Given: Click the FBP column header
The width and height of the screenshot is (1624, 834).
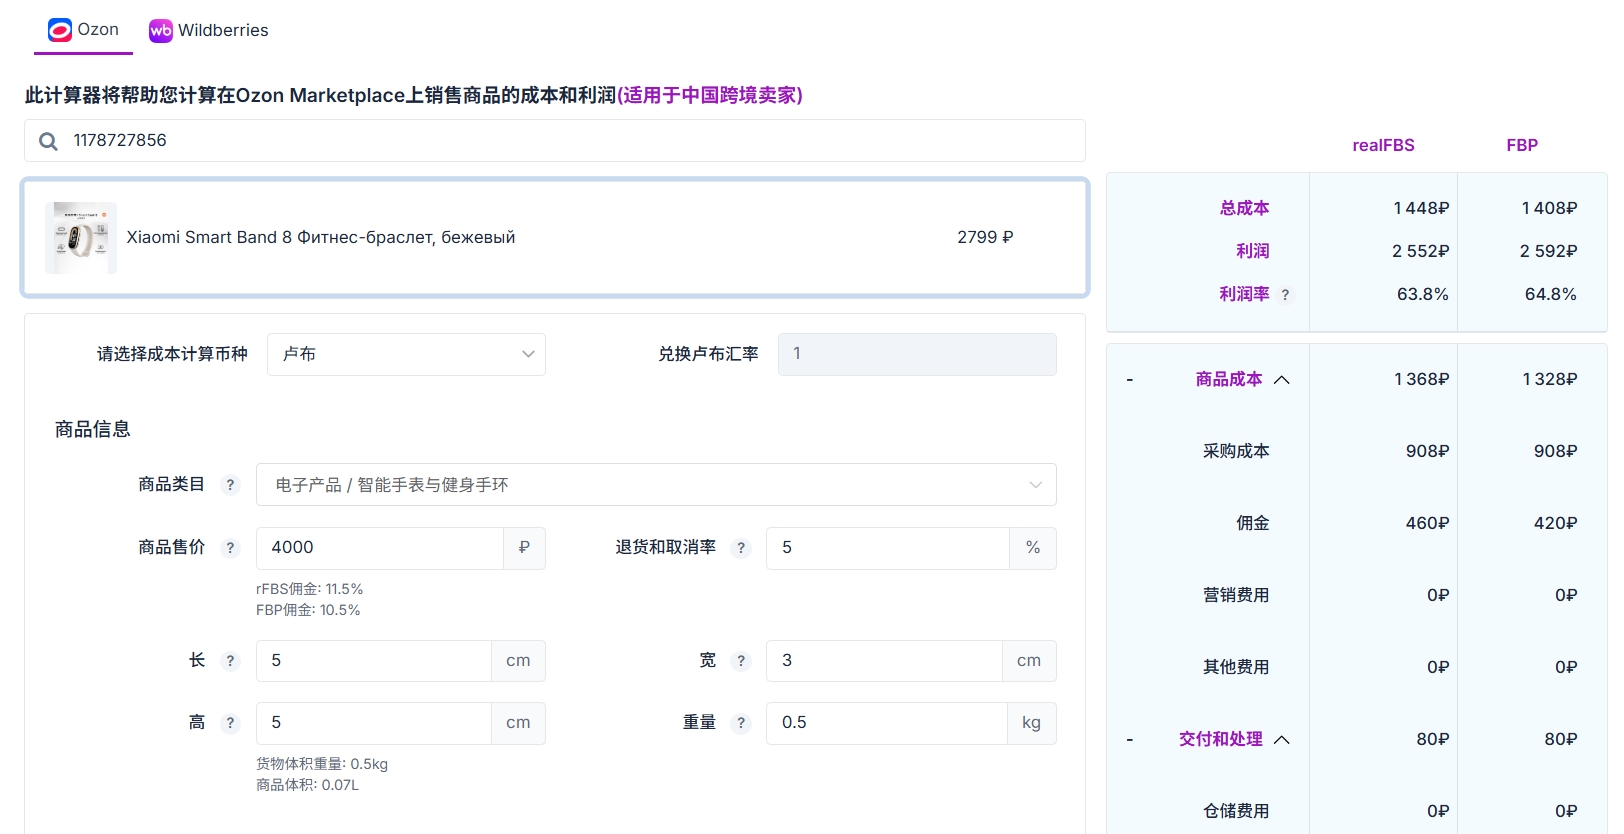Looking at the screenshot, I should 1522,146.
